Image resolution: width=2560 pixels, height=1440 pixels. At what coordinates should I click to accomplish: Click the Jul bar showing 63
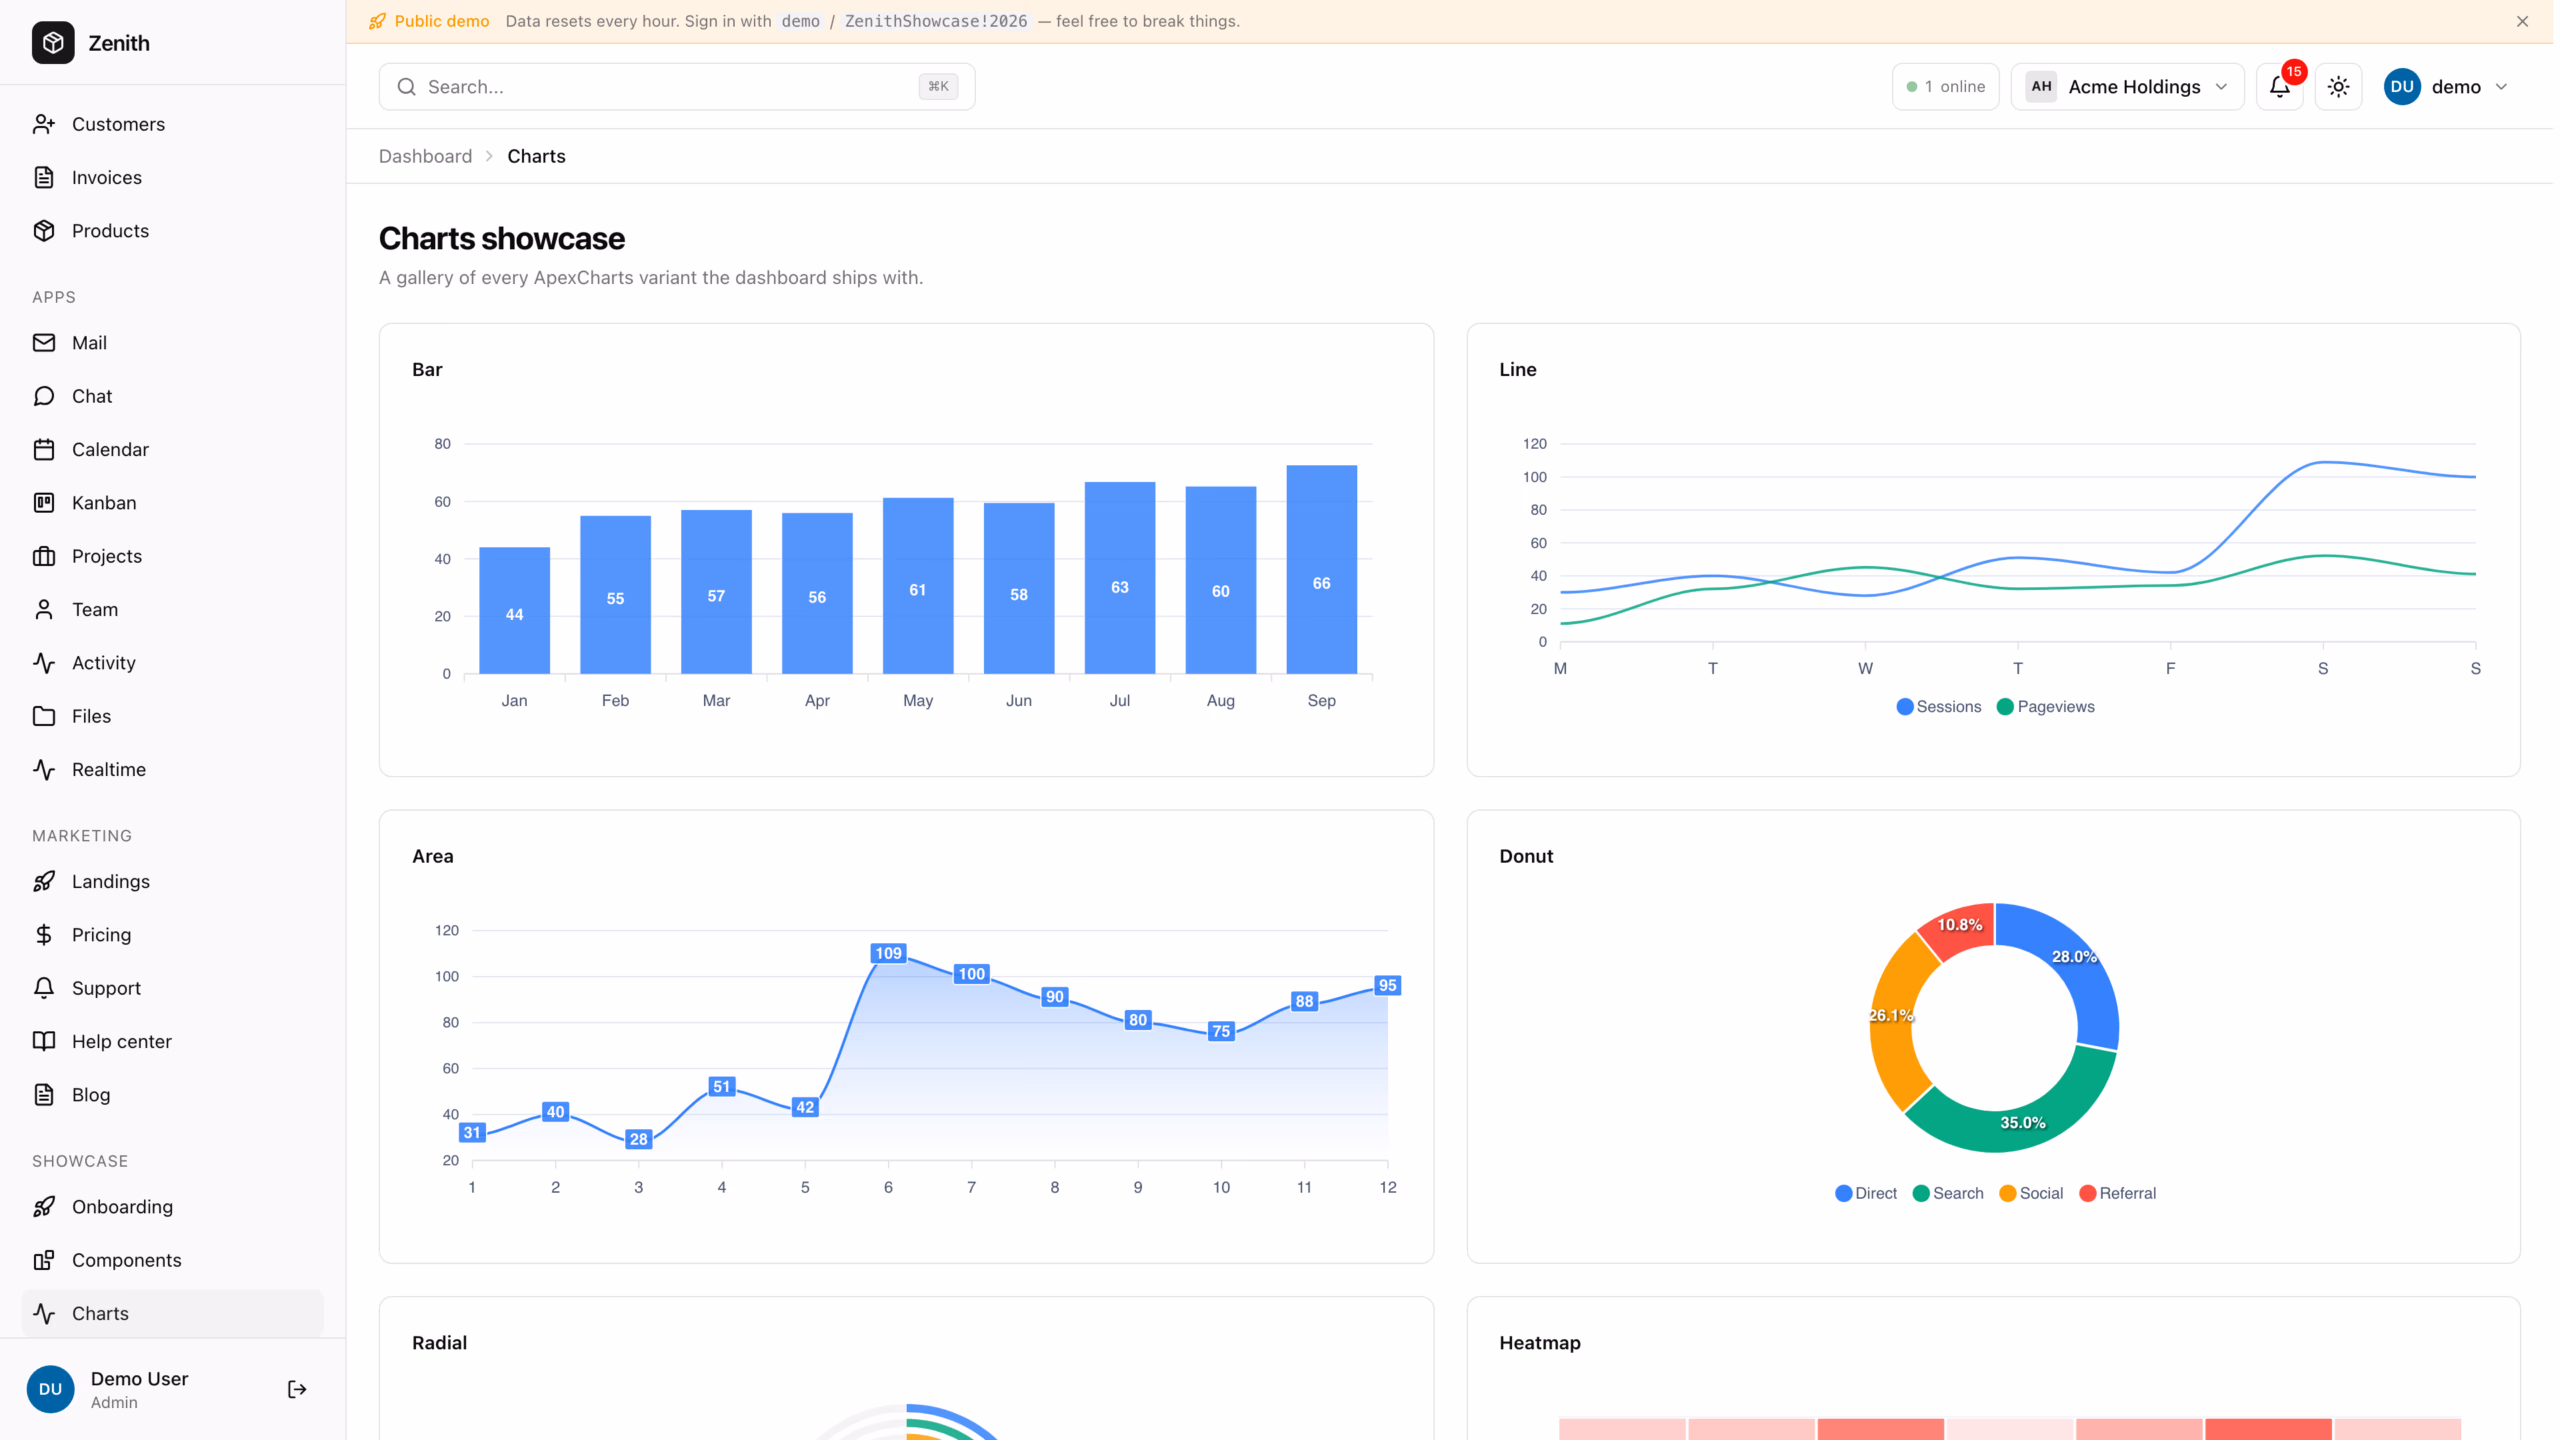[x=1120, y=578]
